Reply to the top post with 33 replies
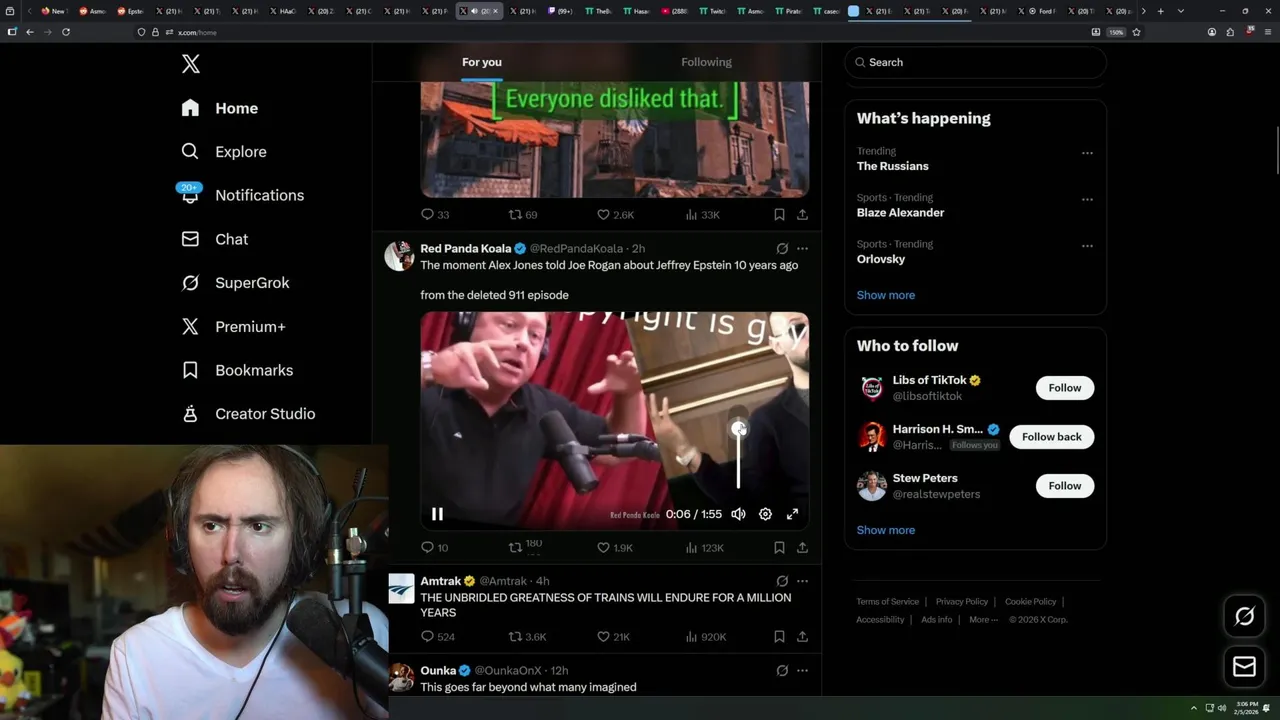This screenshot has height=720, width=1280. 435,215
